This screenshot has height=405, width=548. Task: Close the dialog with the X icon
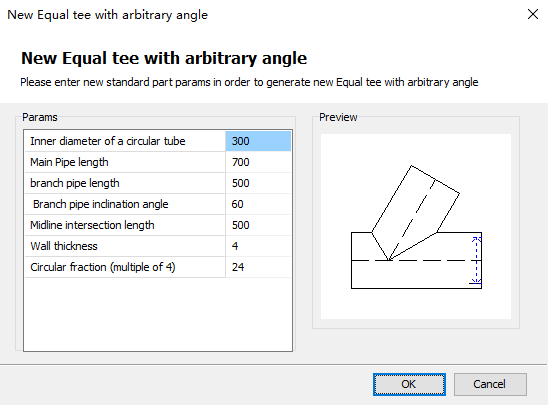tap(533, 14)
